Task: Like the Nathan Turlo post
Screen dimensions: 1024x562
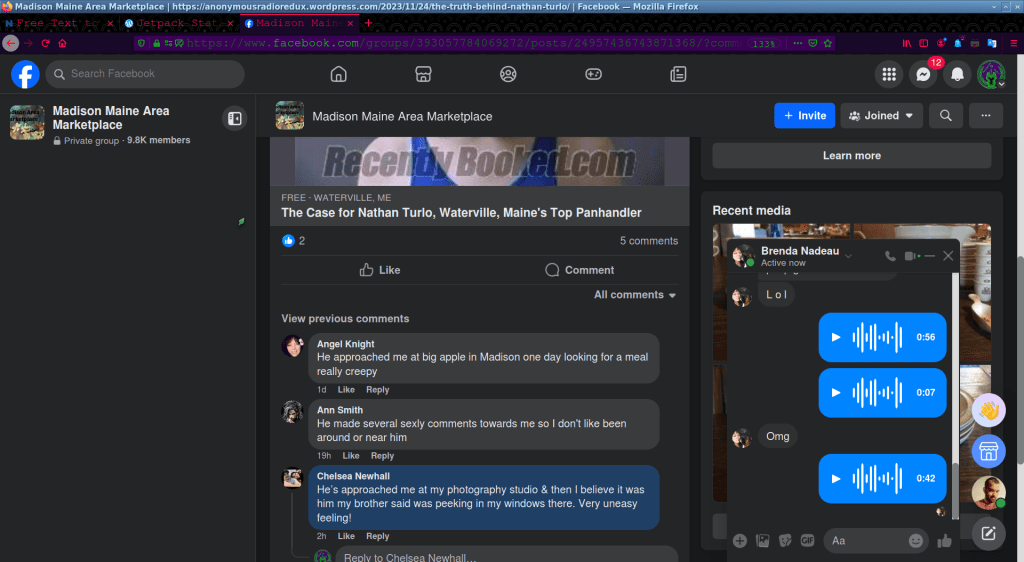Action: tap(379, 270)
